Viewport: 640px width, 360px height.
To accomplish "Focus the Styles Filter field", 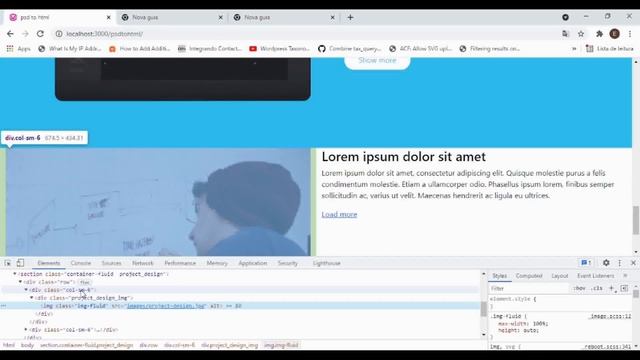I will pyautogui.click(x=529, y=288).
